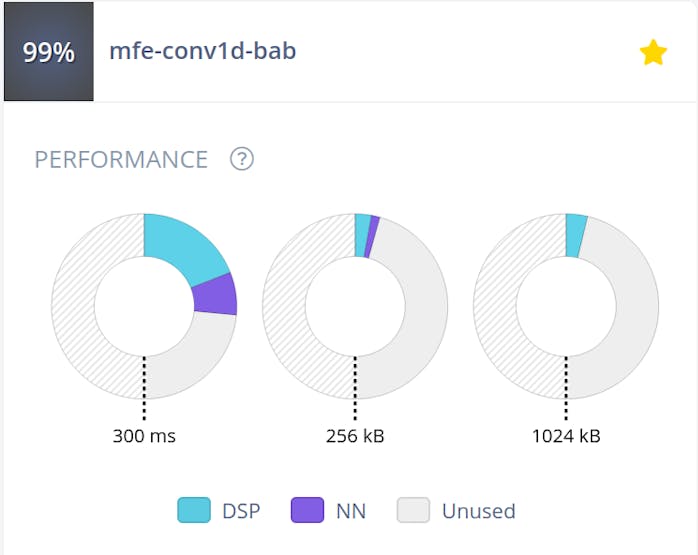Click the NN legend color swatch
Image resolution: width=698 pixels, height=555 pixels.
point(307,511)
